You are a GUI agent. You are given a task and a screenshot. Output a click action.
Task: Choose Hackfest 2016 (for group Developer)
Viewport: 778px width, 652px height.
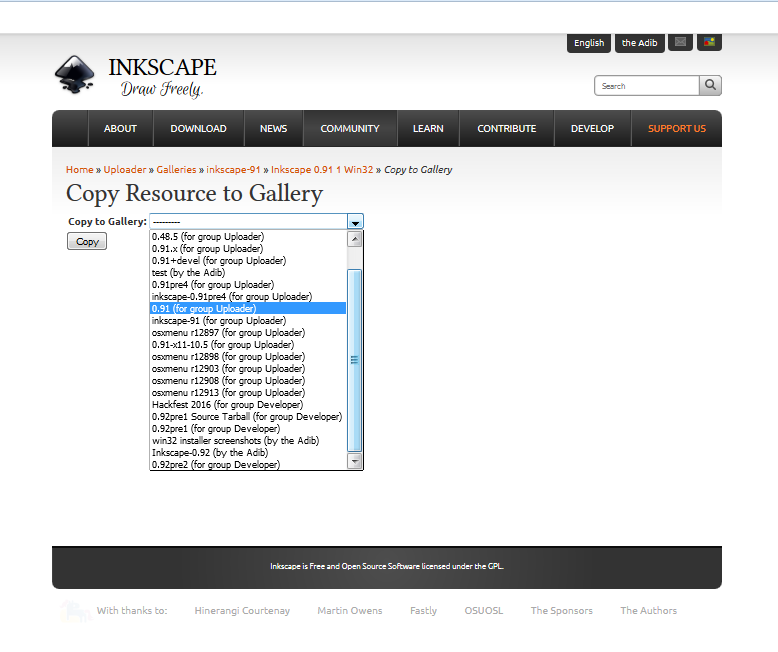point(248,405)
